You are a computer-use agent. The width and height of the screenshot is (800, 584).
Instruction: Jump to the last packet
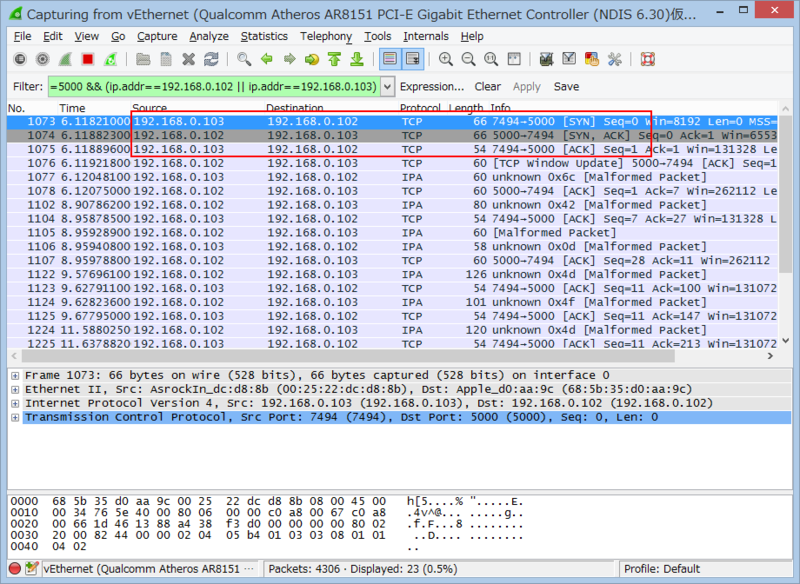pyautogui.click(x=357, y=59)
